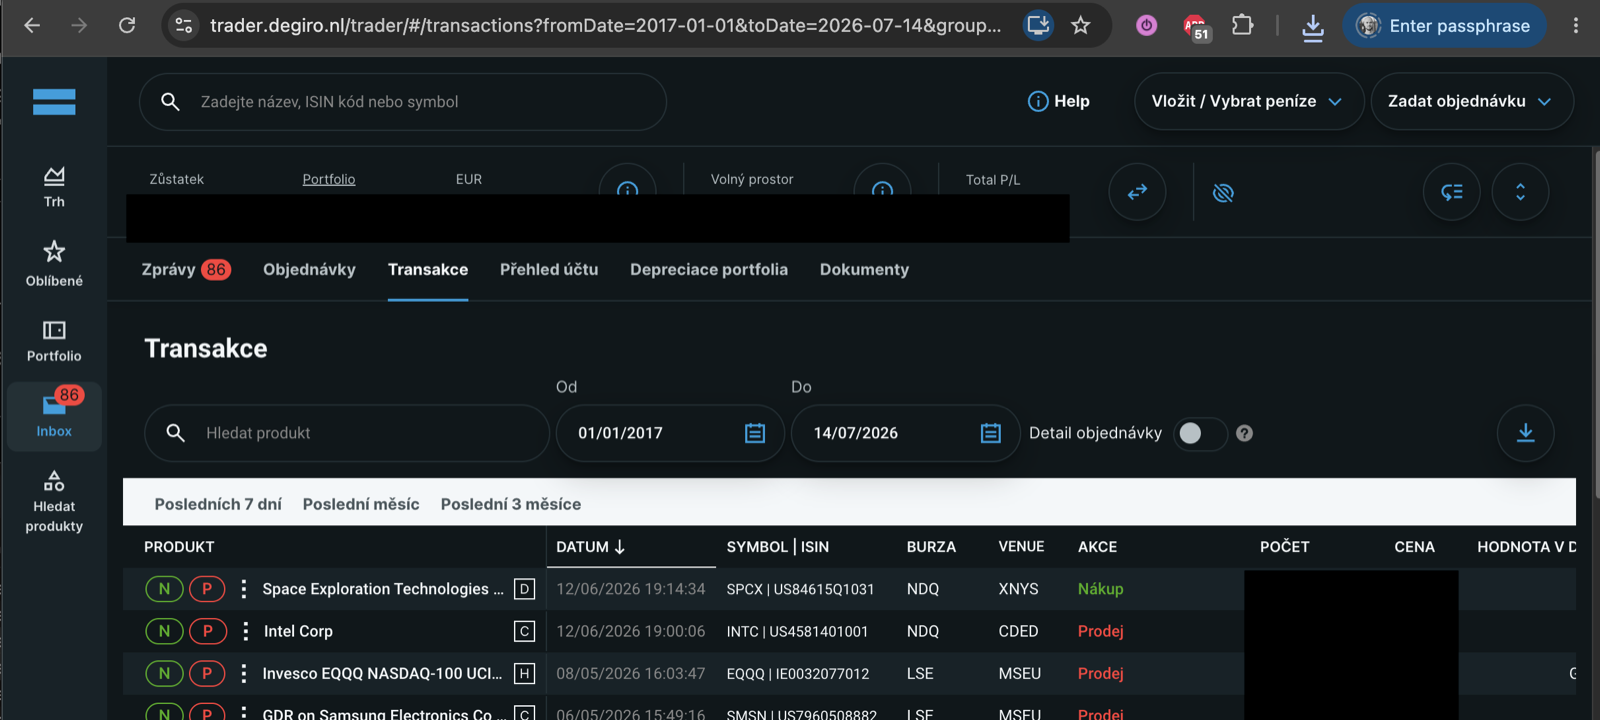Click the transfer arrows icon in header
Image resolution: width=1600 pixels, height=720 pixels.
[1137, 192]
